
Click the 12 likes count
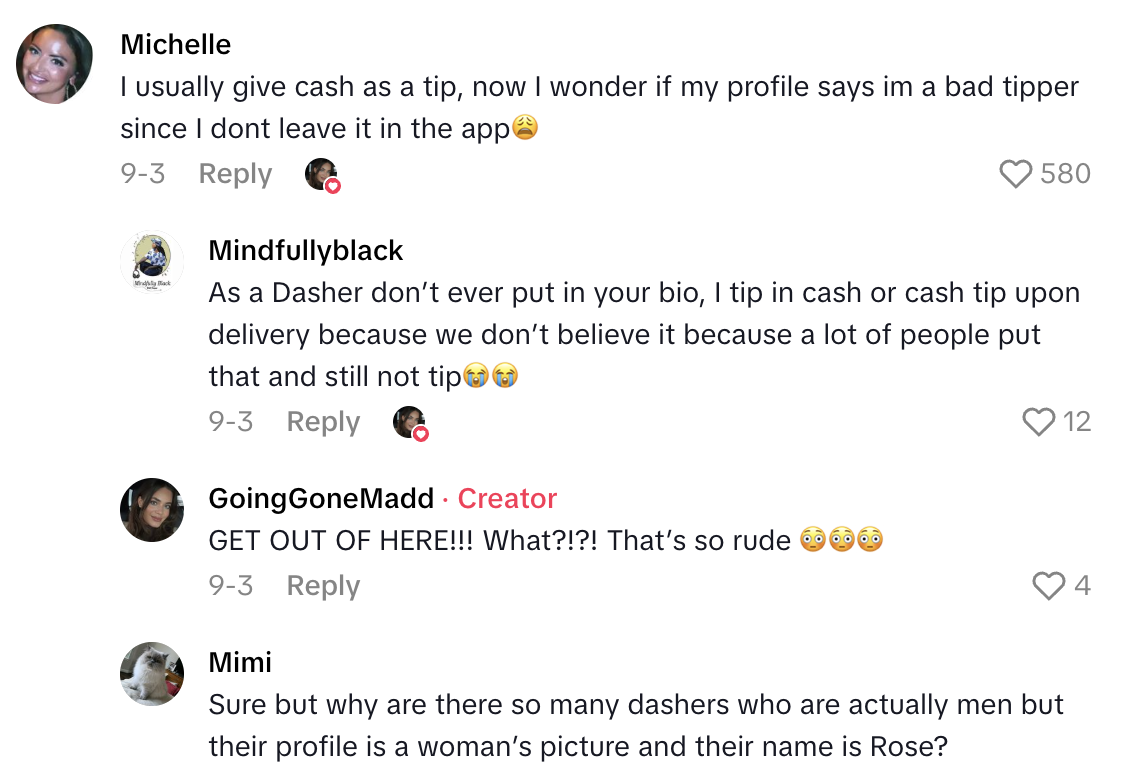[x=1076, y=422]
